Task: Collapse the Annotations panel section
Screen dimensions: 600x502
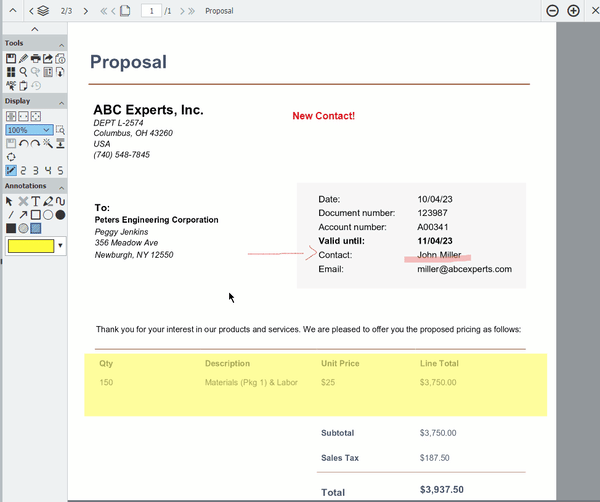Action: coord(60,187)
